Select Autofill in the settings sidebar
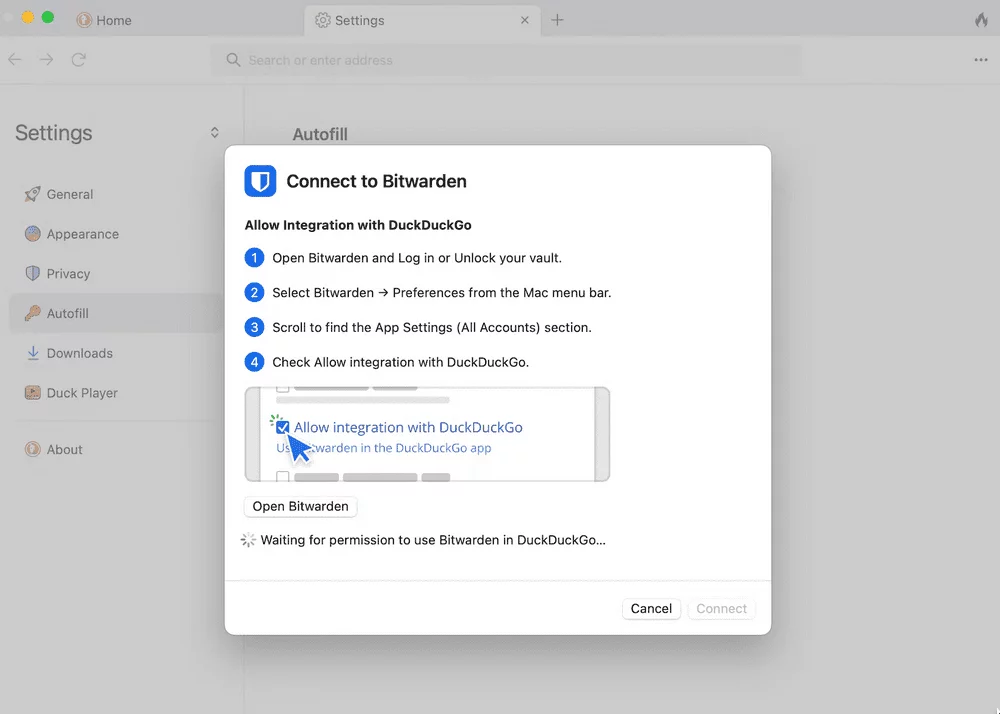This screenshot has height=714, width=1000. point(115,313)
